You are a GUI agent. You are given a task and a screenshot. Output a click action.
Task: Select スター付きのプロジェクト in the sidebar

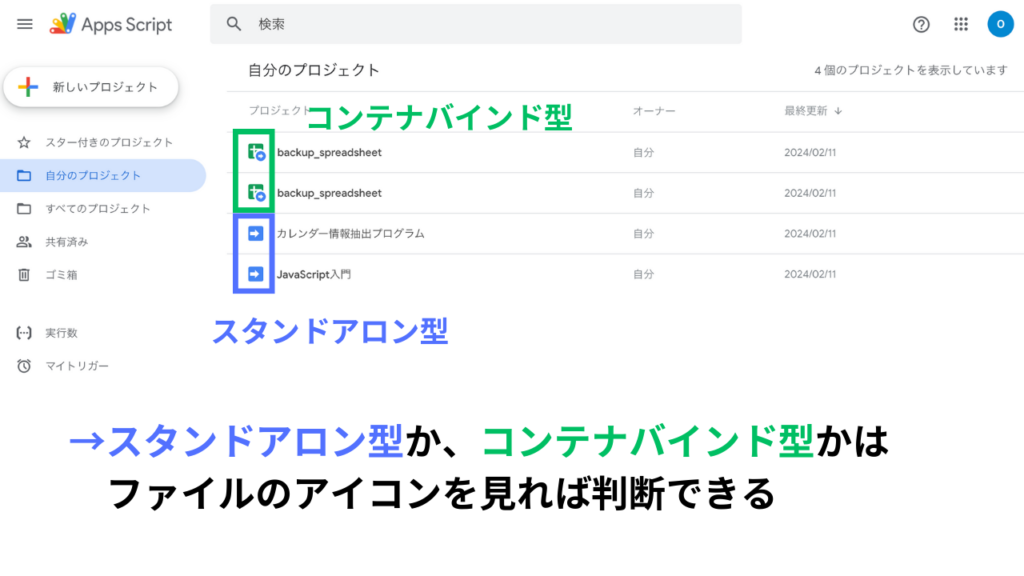coord(108,143)
